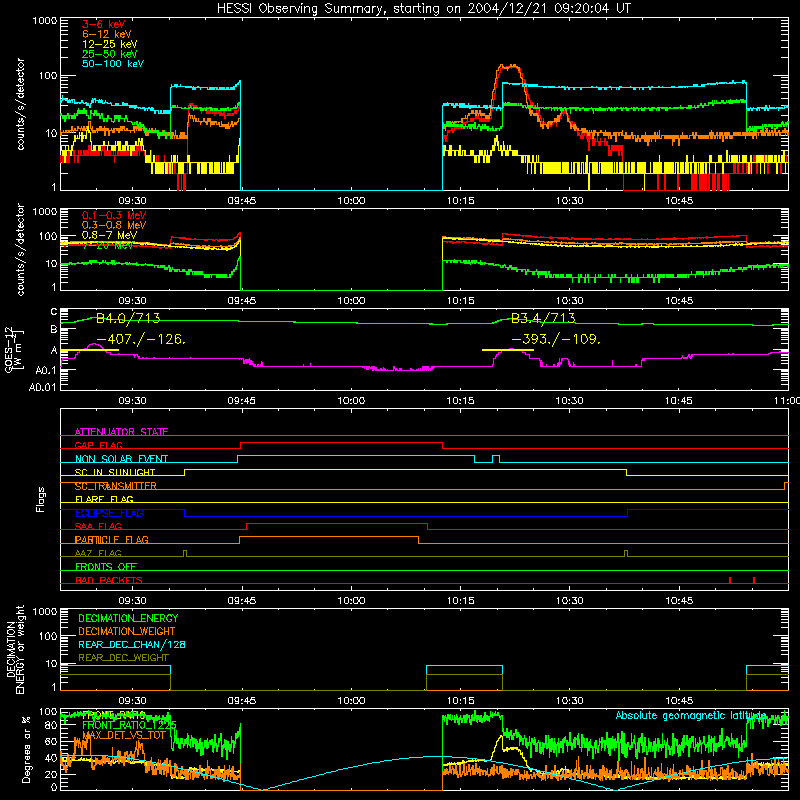Click the B tick label on GOES axis
Screen dimensions: 800x800
pyautogui.click(x=54, y=330)
